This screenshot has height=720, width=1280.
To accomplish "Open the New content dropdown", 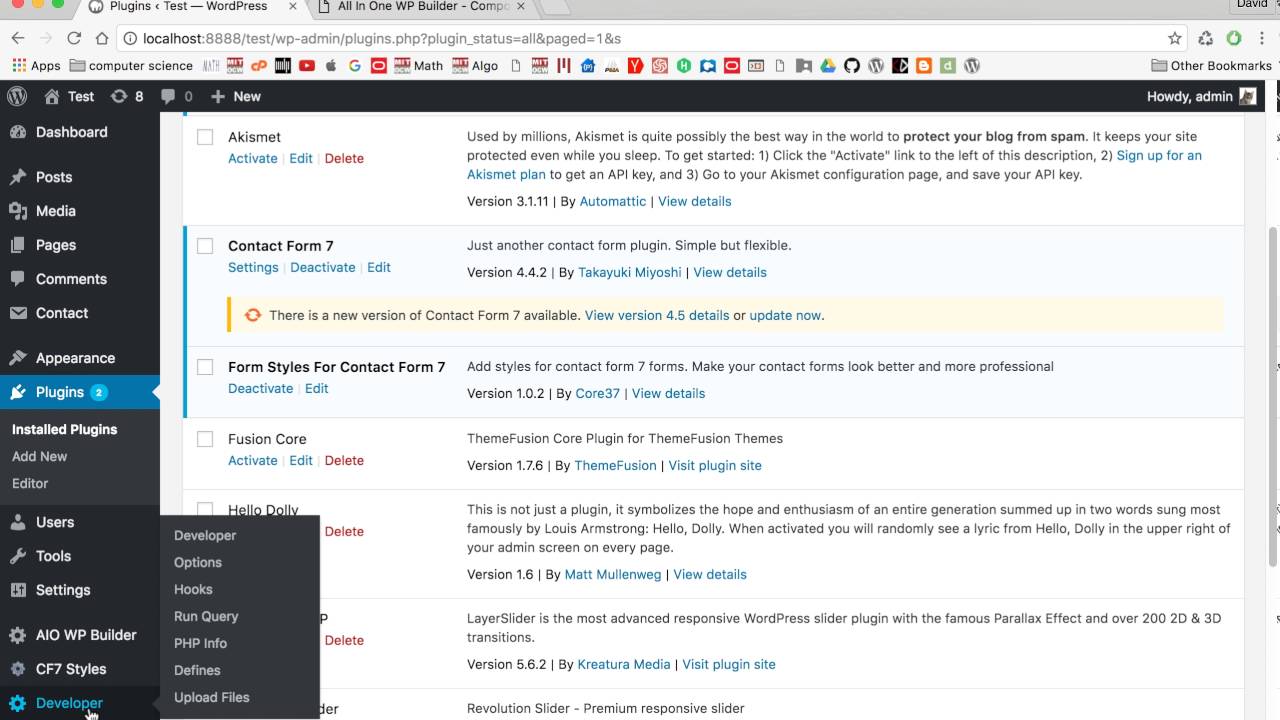I will click(236, 96).
